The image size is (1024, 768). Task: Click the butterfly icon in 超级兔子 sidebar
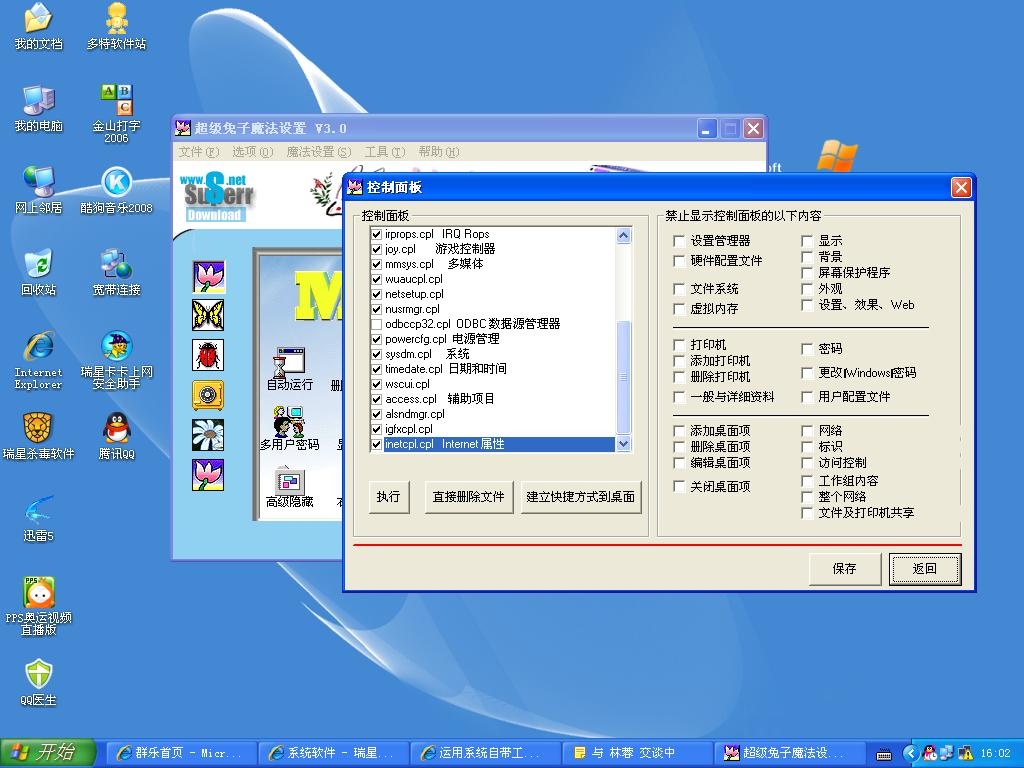208,315
